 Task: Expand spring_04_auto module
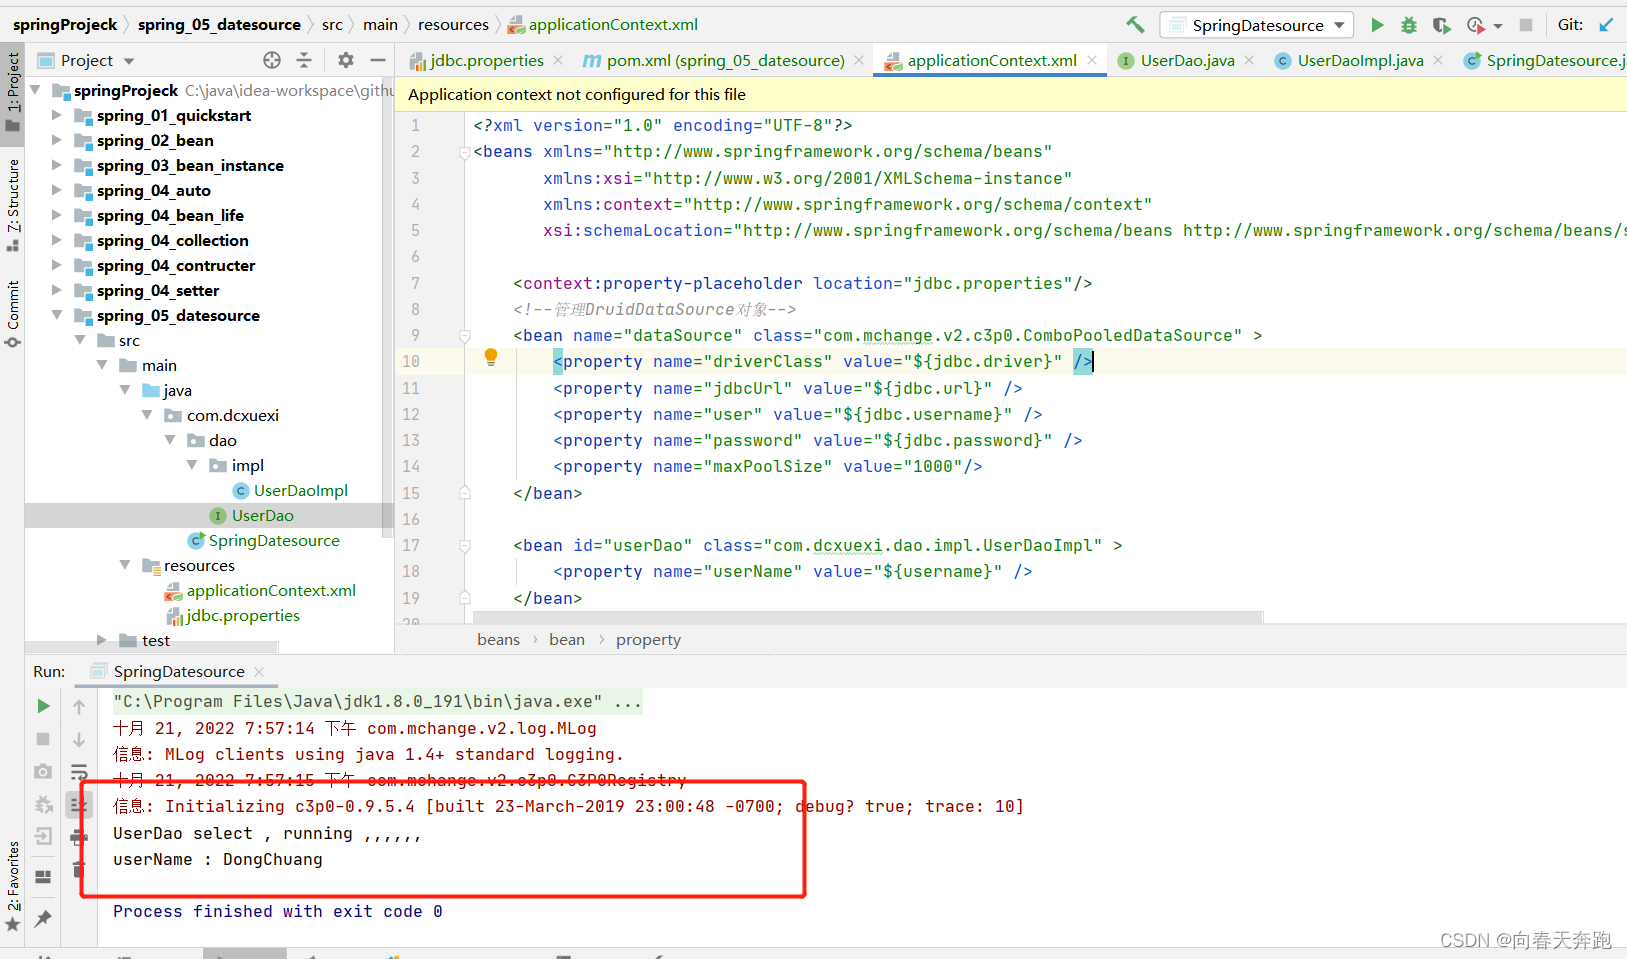[57, 190]
